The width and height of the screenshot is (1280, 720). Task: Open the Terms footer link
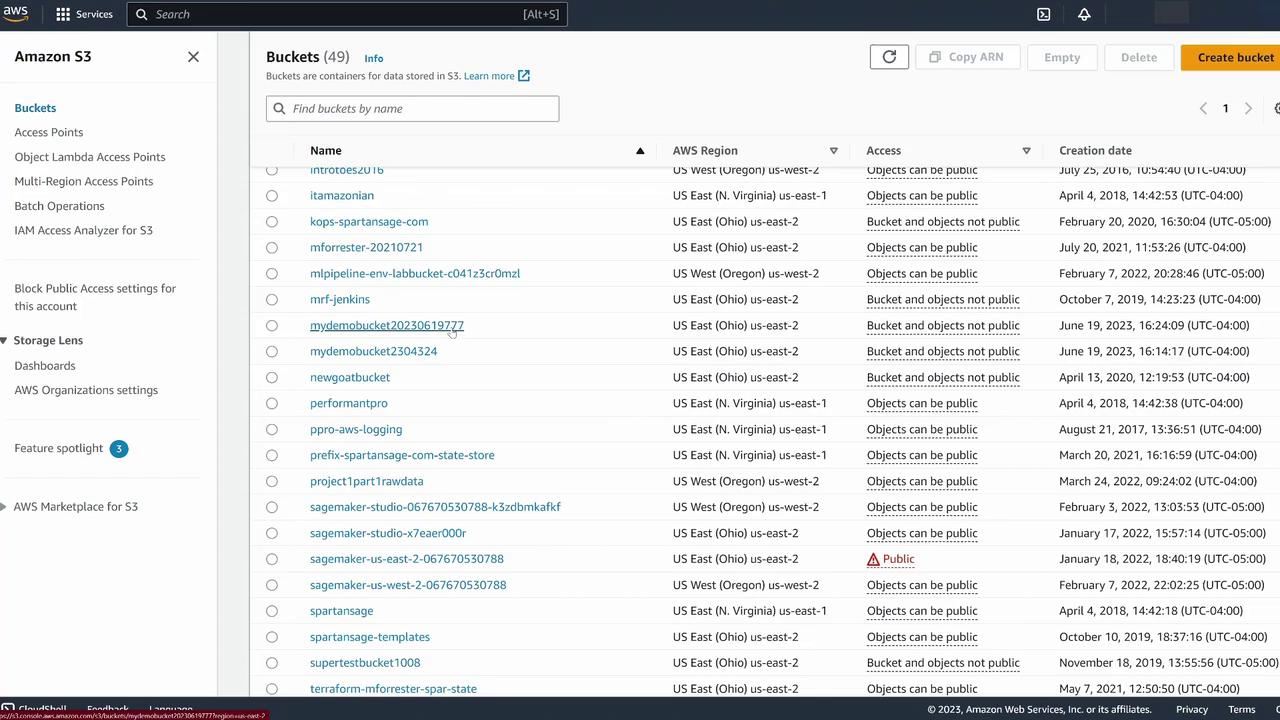1242,710
